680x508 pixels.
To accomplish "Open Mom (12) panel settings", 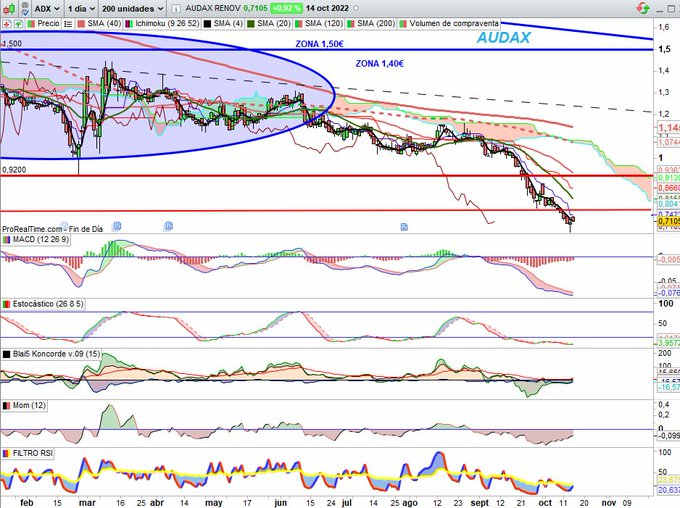I will [29, 405].
